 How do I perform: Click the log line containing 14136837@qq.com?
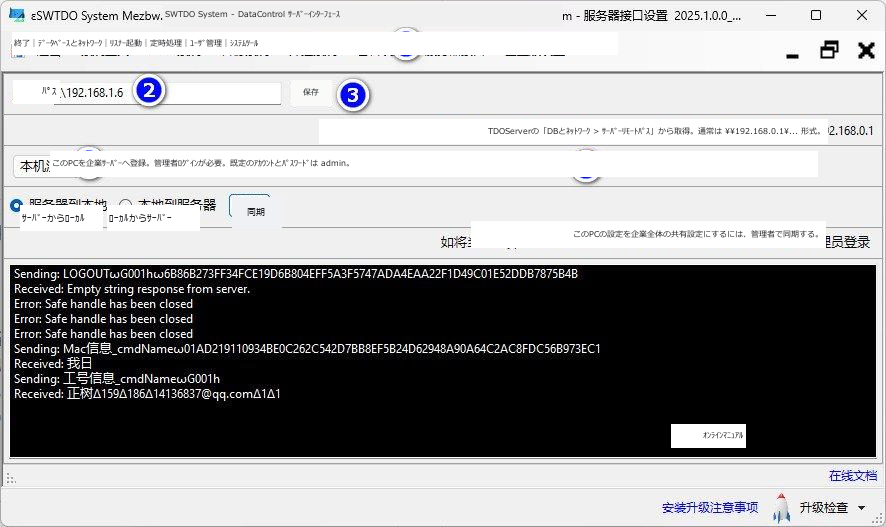(x=147, y=394)
